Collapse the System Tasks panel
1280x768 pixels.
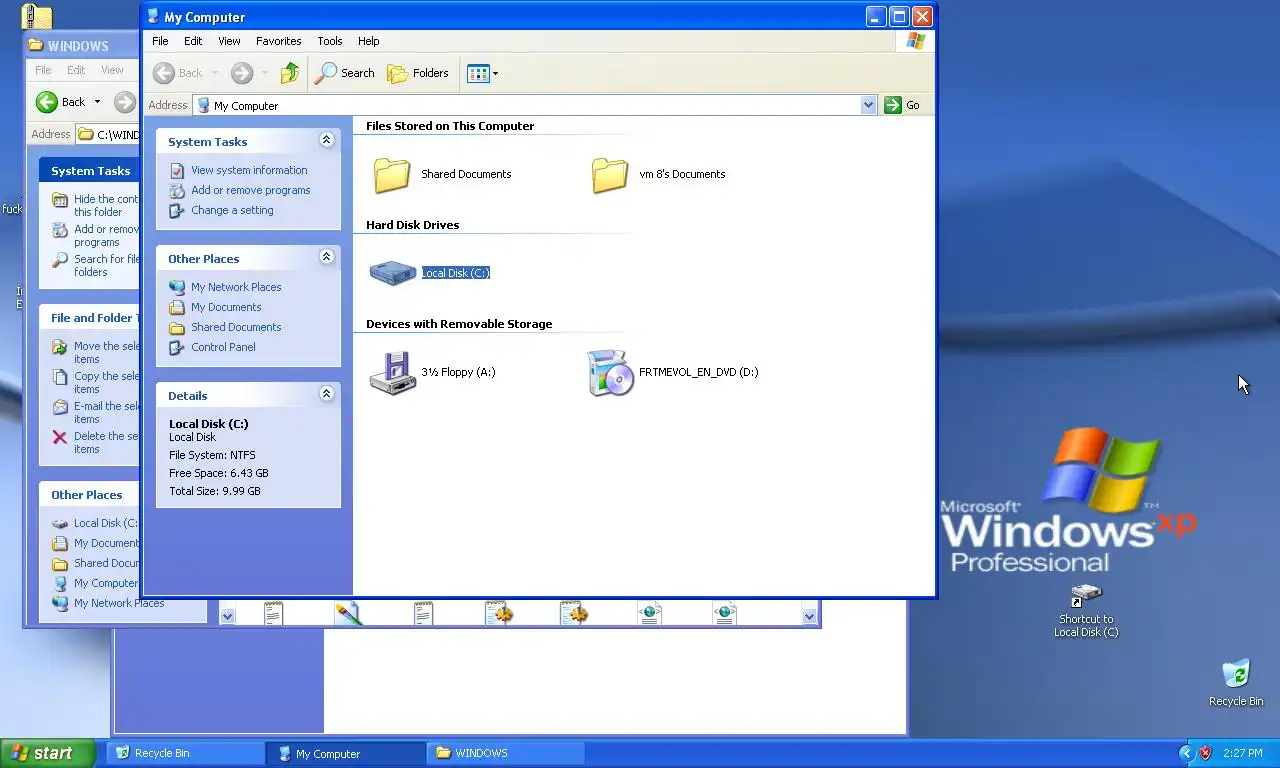[326, 140]
